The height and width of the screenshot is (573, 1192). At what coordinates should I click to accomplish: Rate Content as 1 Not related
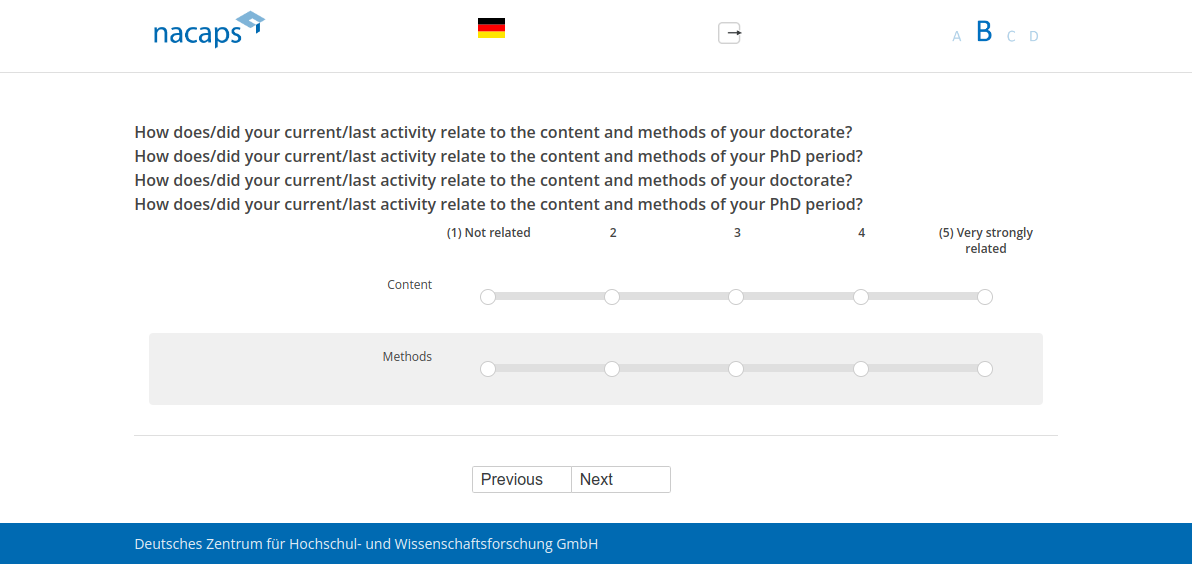click(x=488, y=297)
